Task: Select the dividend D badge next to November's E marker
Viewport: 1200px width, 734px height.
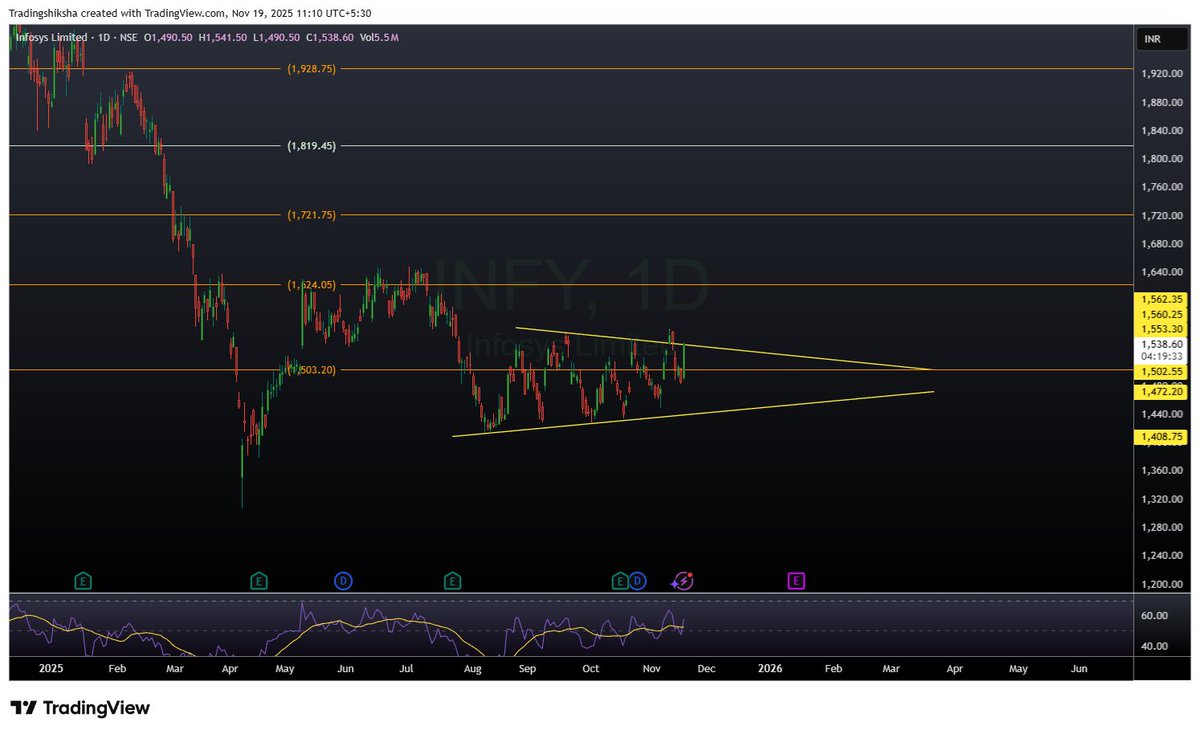Action: tap(638, 580)
